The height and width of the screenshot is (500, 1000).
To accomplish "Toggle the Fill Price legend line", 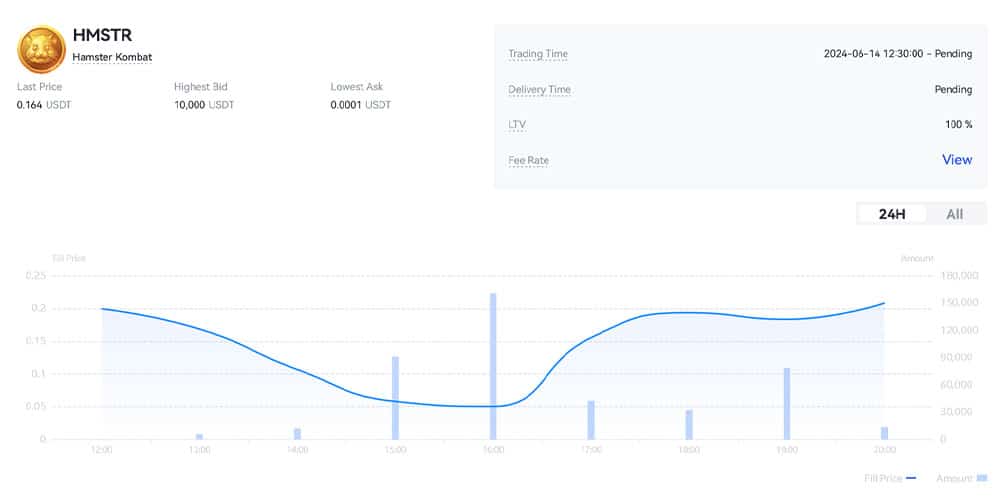I will [909, 478].
